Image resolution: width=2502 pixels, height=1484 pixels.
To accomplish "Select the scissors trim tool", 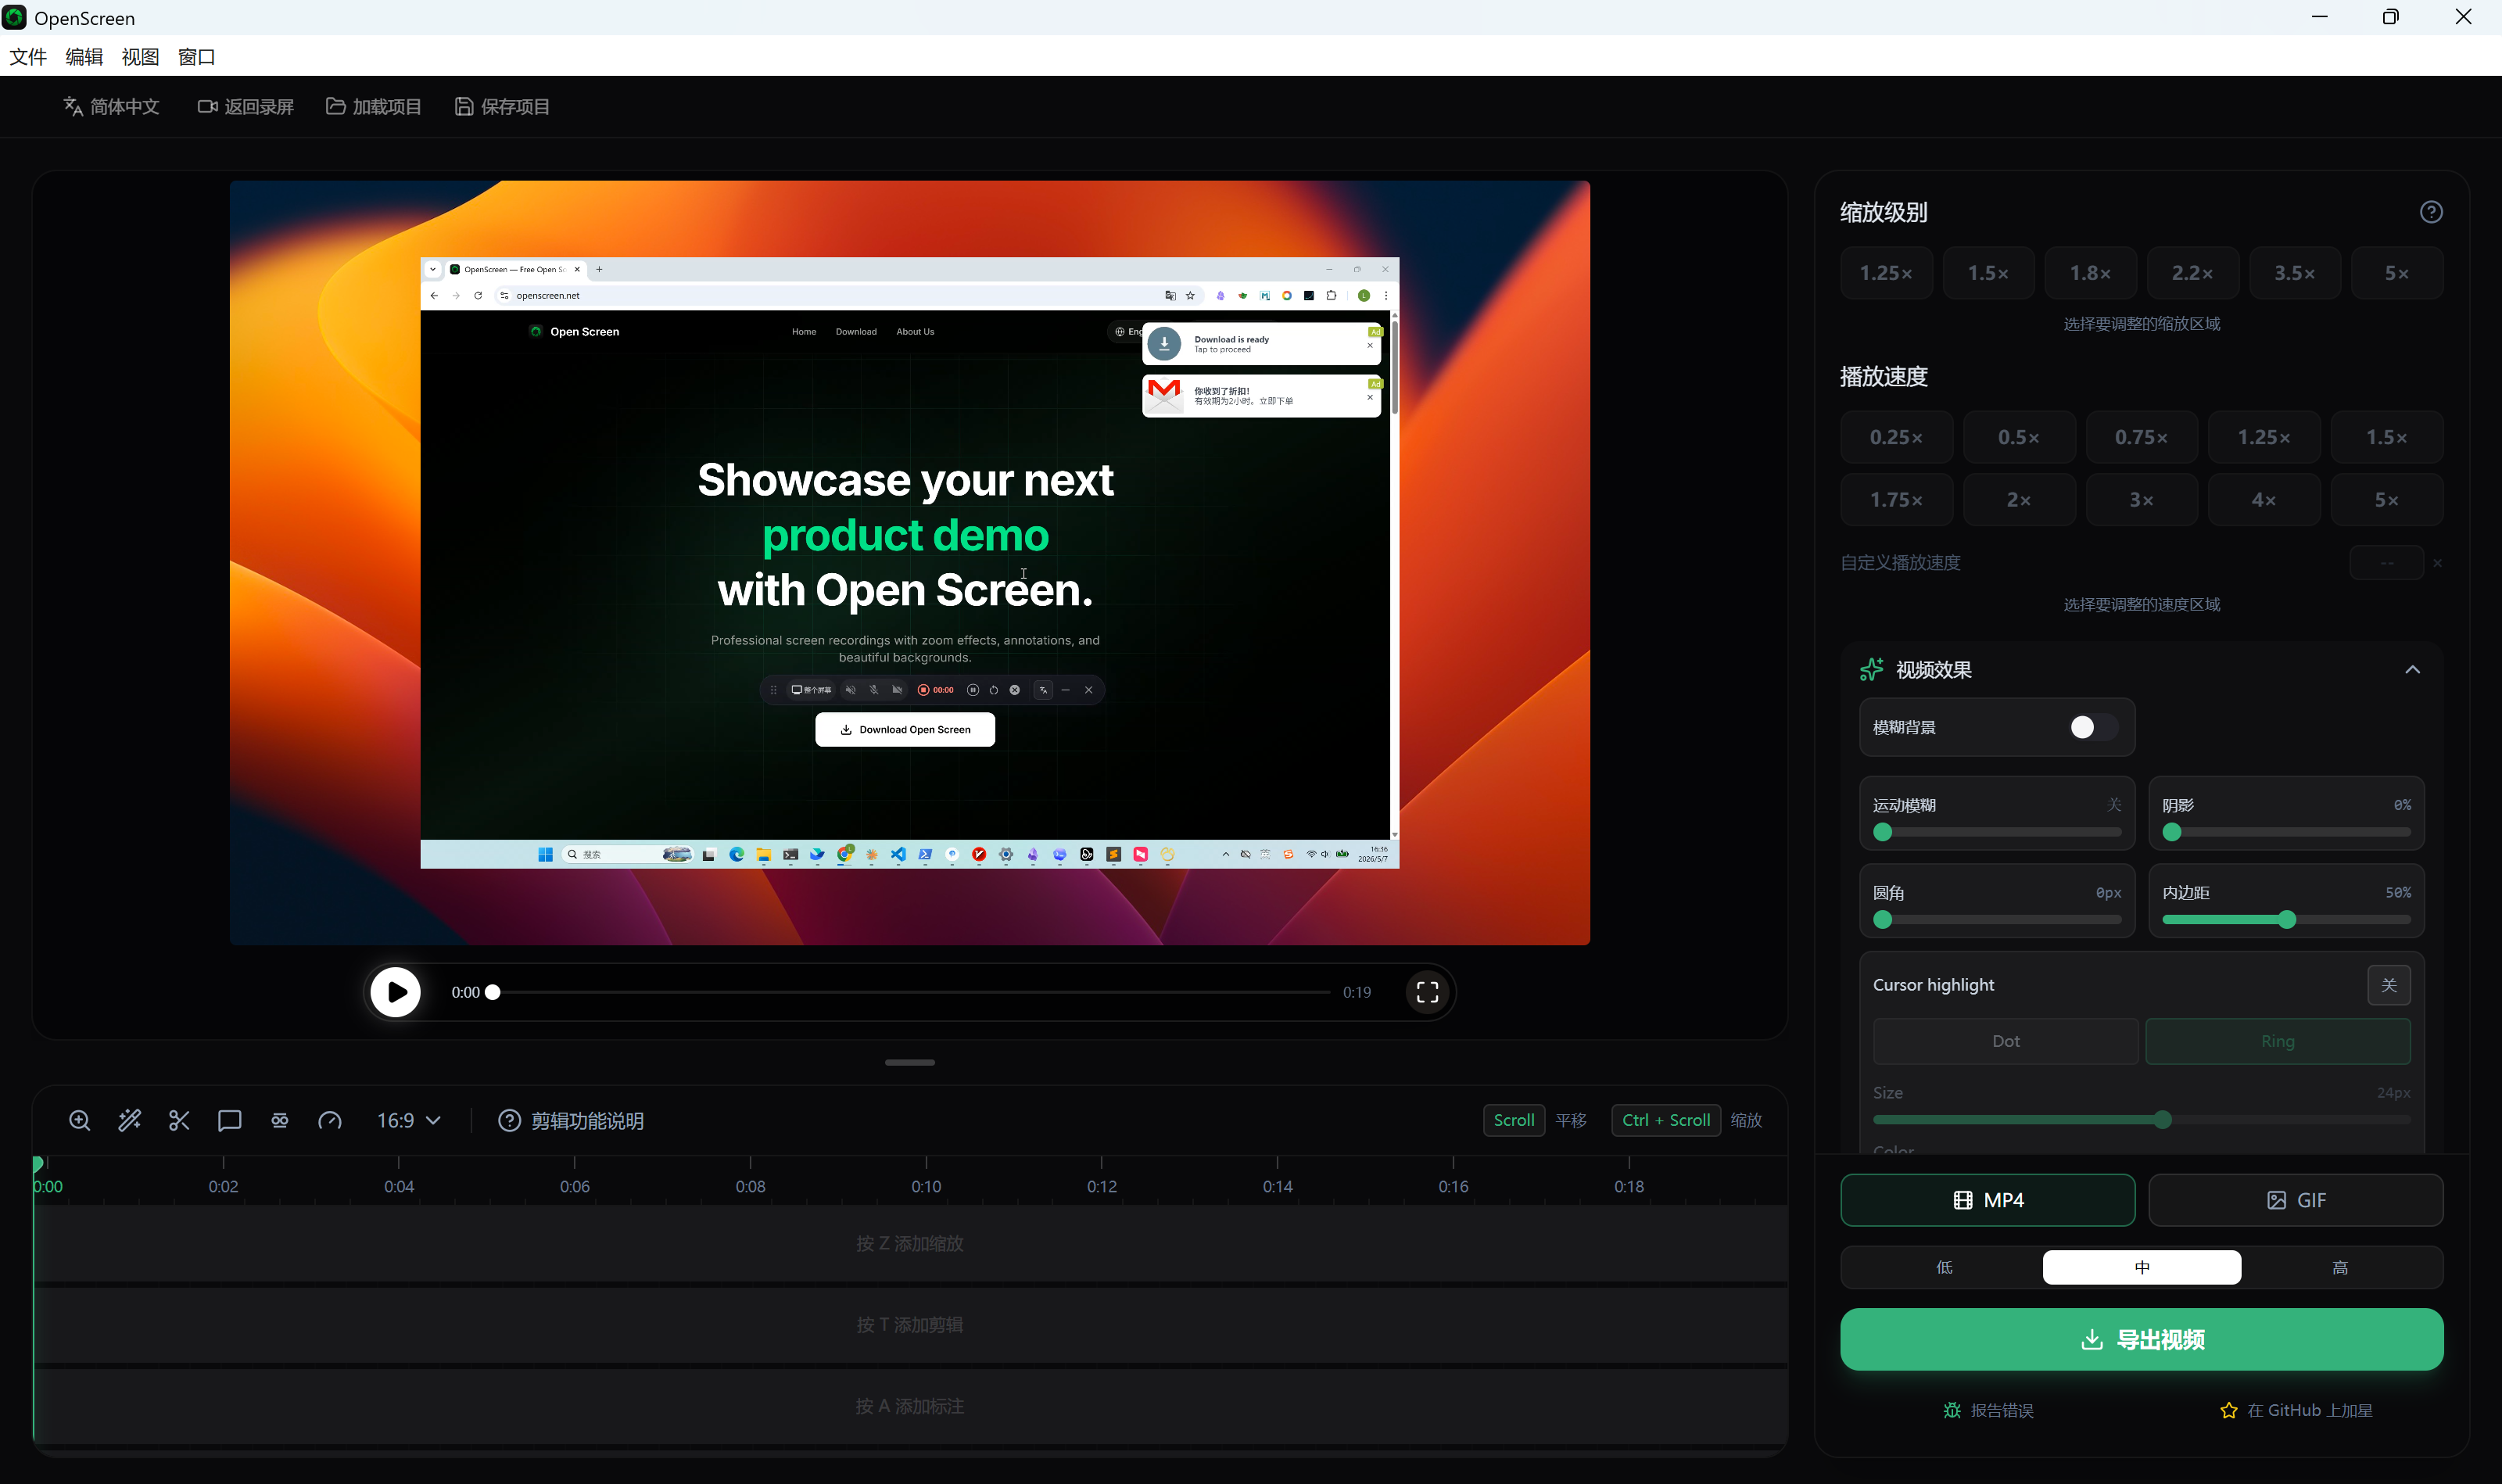I will pos(179,1120).
